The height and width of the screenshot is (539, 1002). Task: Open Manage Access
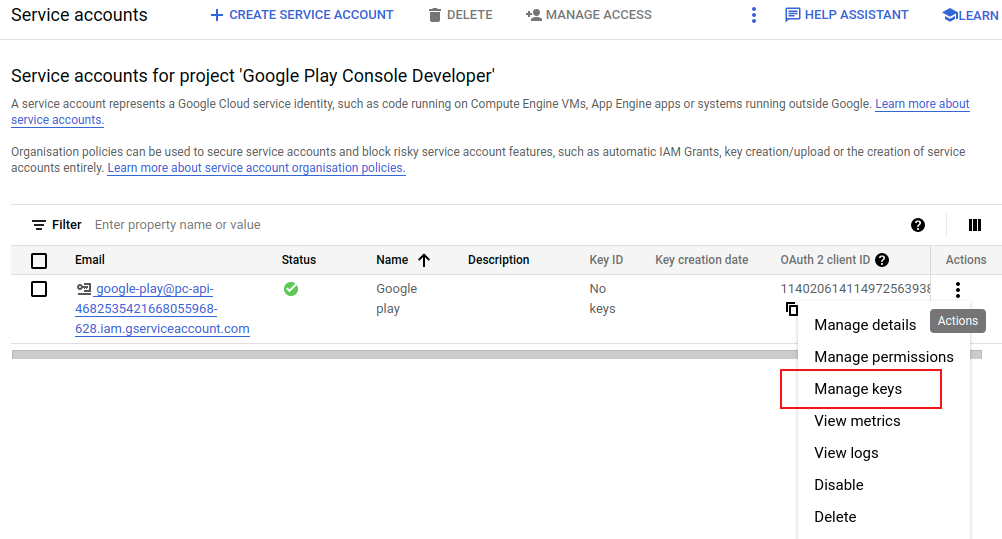click(x=589, y=15)
